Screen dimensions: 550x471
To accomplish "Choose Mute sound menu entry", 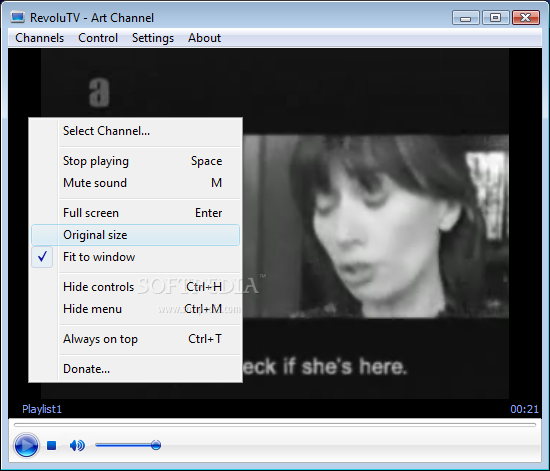I will point(135,183).
